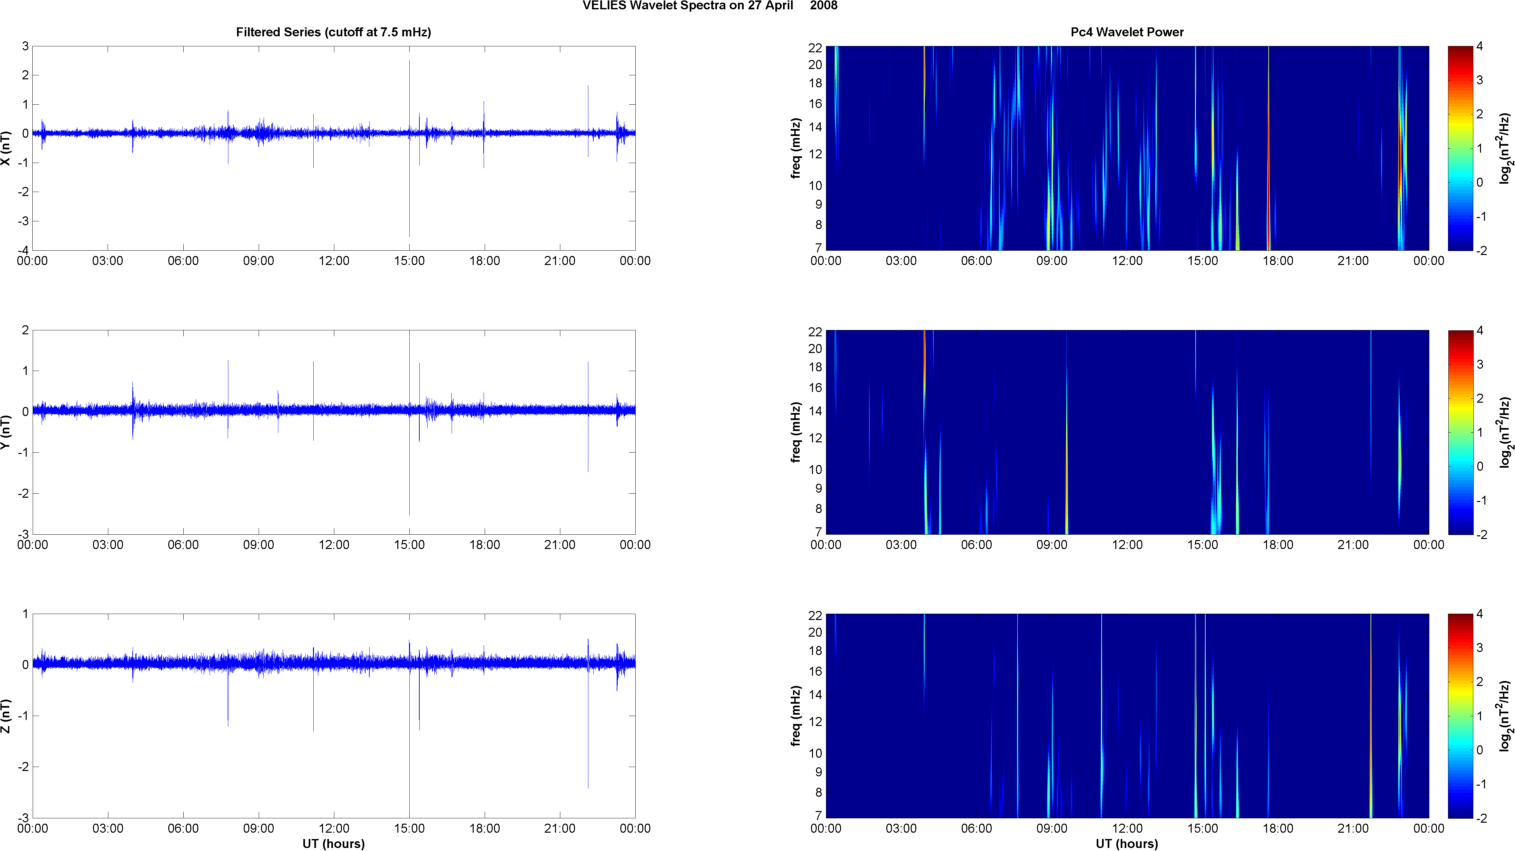1515x851 pixels.
Task: Pick the color bar beside the Y spectrogram
Action: [x=1460, y=432]
